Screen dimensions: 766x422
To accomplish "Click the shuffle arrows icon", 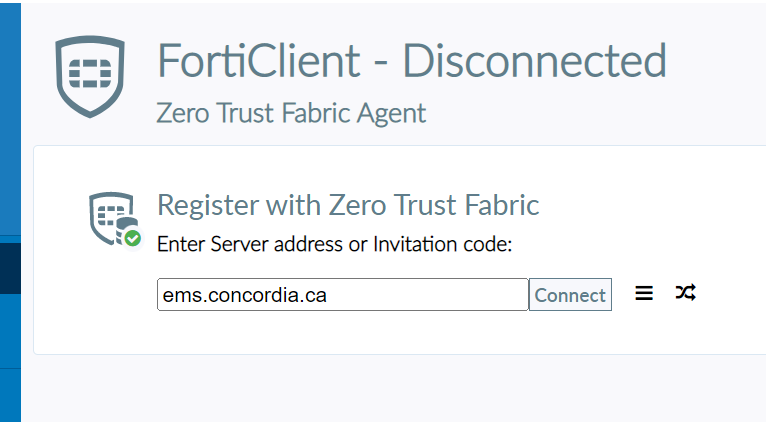I will pyautogui.click(x=685, y=293).
